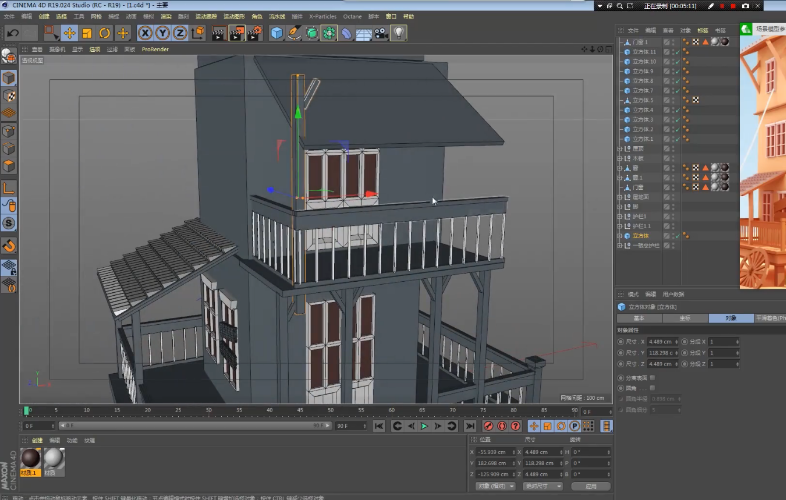This screenshot has width=786, height=500.
Task: Open the 摄像机 viewport menu
Action: pos(57,49)
